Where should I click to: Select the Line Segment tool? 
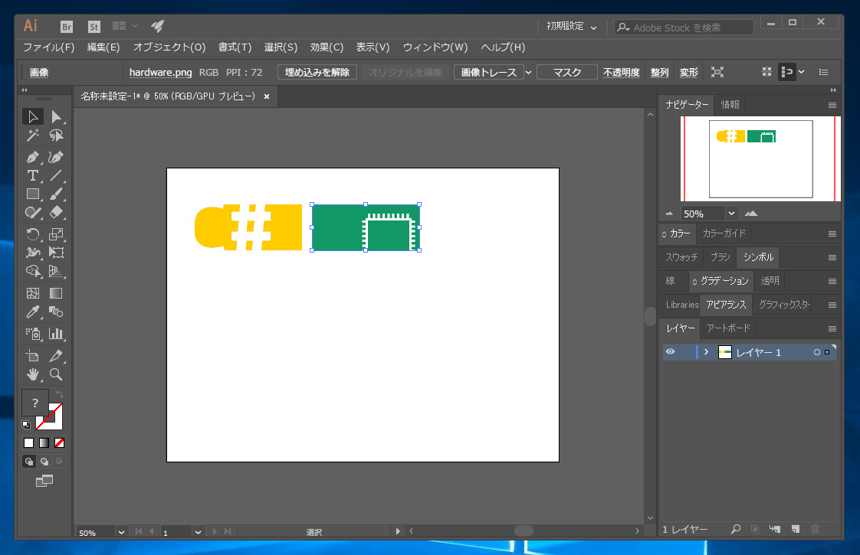coord(56,175)
